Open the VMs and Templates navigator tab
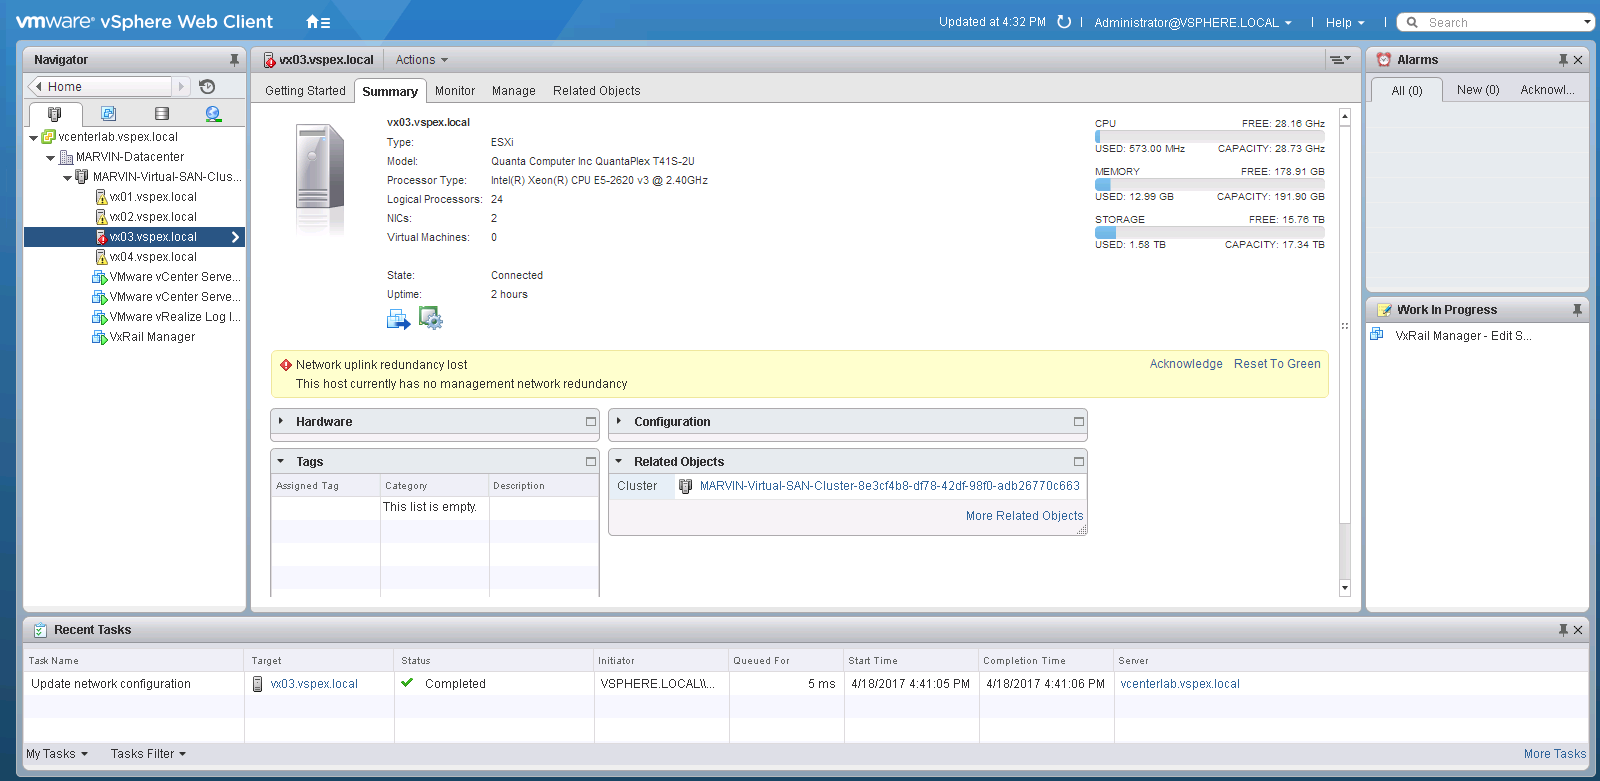This screenshot has width=1600, height=781. (x=108, y=114)
